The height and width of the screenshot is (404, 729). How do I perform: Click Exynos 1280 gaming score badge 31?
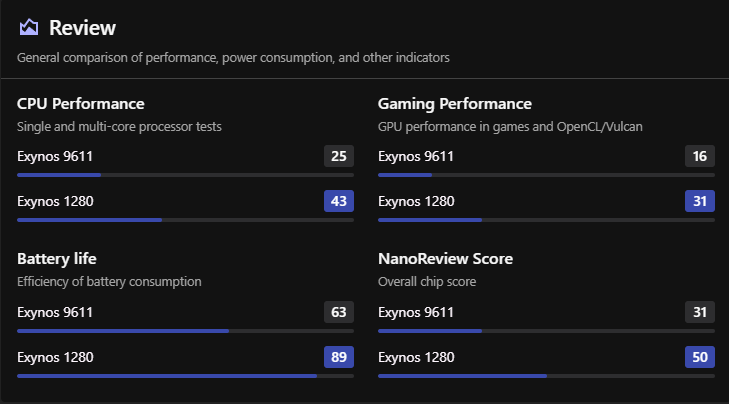tap(700, 202)
